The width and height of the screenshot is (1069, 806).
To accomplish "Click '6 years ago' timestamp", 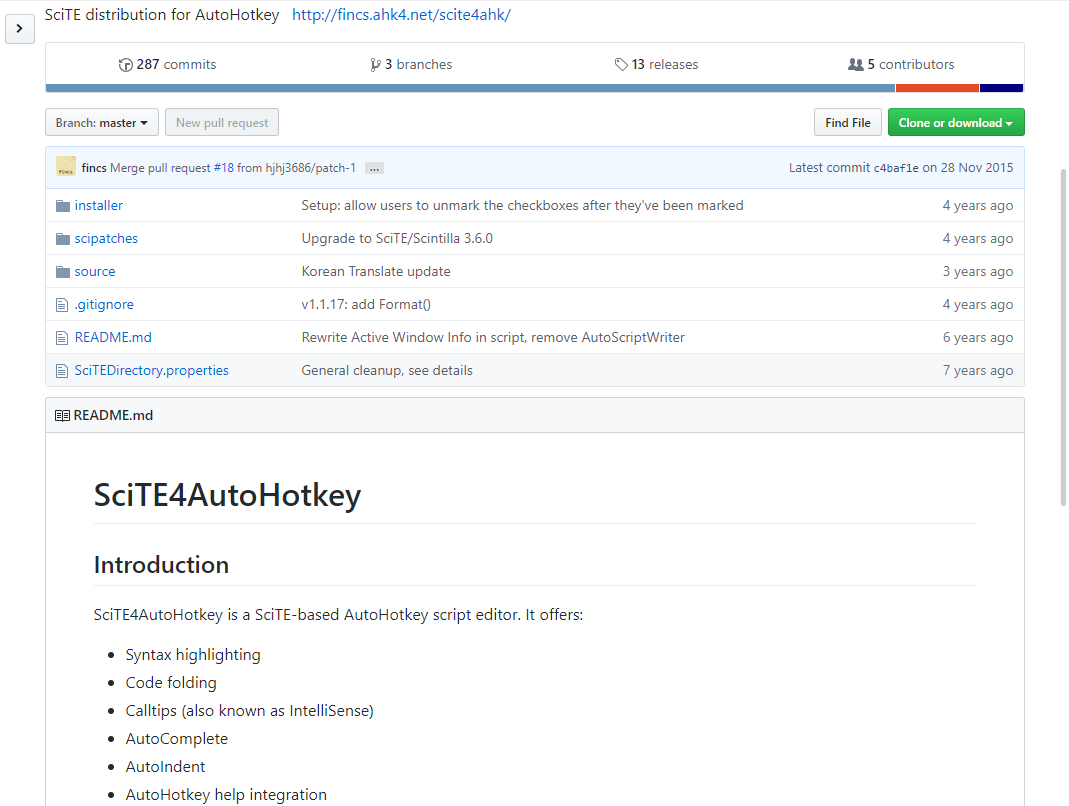I will click(978, 337).
